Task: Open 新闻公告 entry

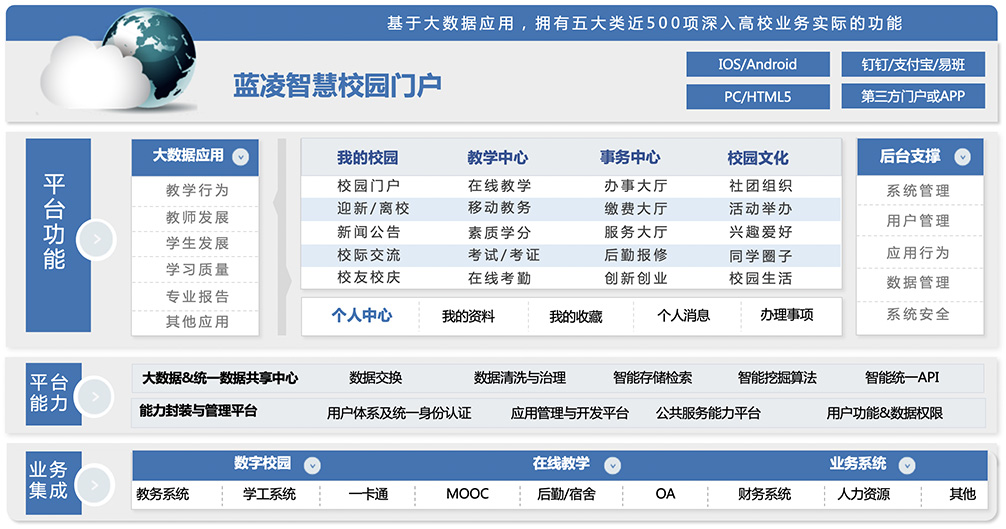Action: [368, 232]
